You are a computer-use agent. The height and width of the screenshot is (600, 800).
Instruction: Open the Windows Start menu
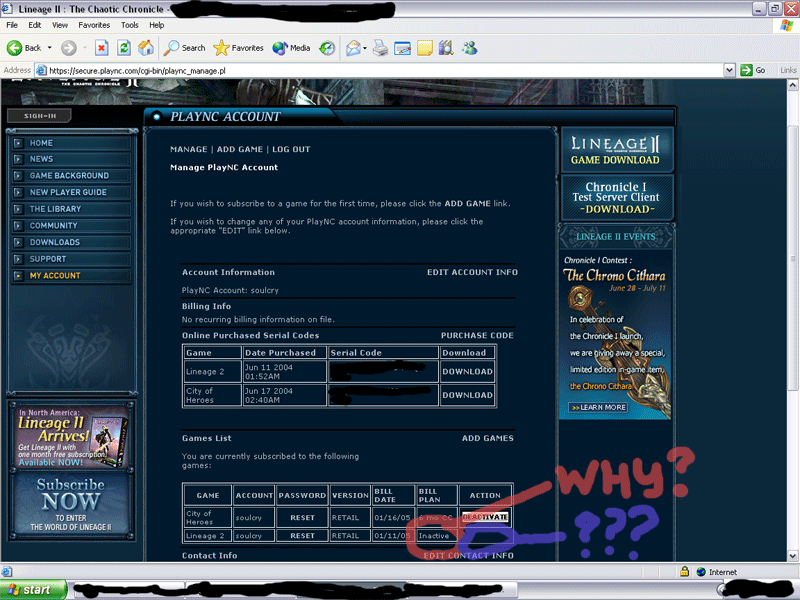point(33,590)
